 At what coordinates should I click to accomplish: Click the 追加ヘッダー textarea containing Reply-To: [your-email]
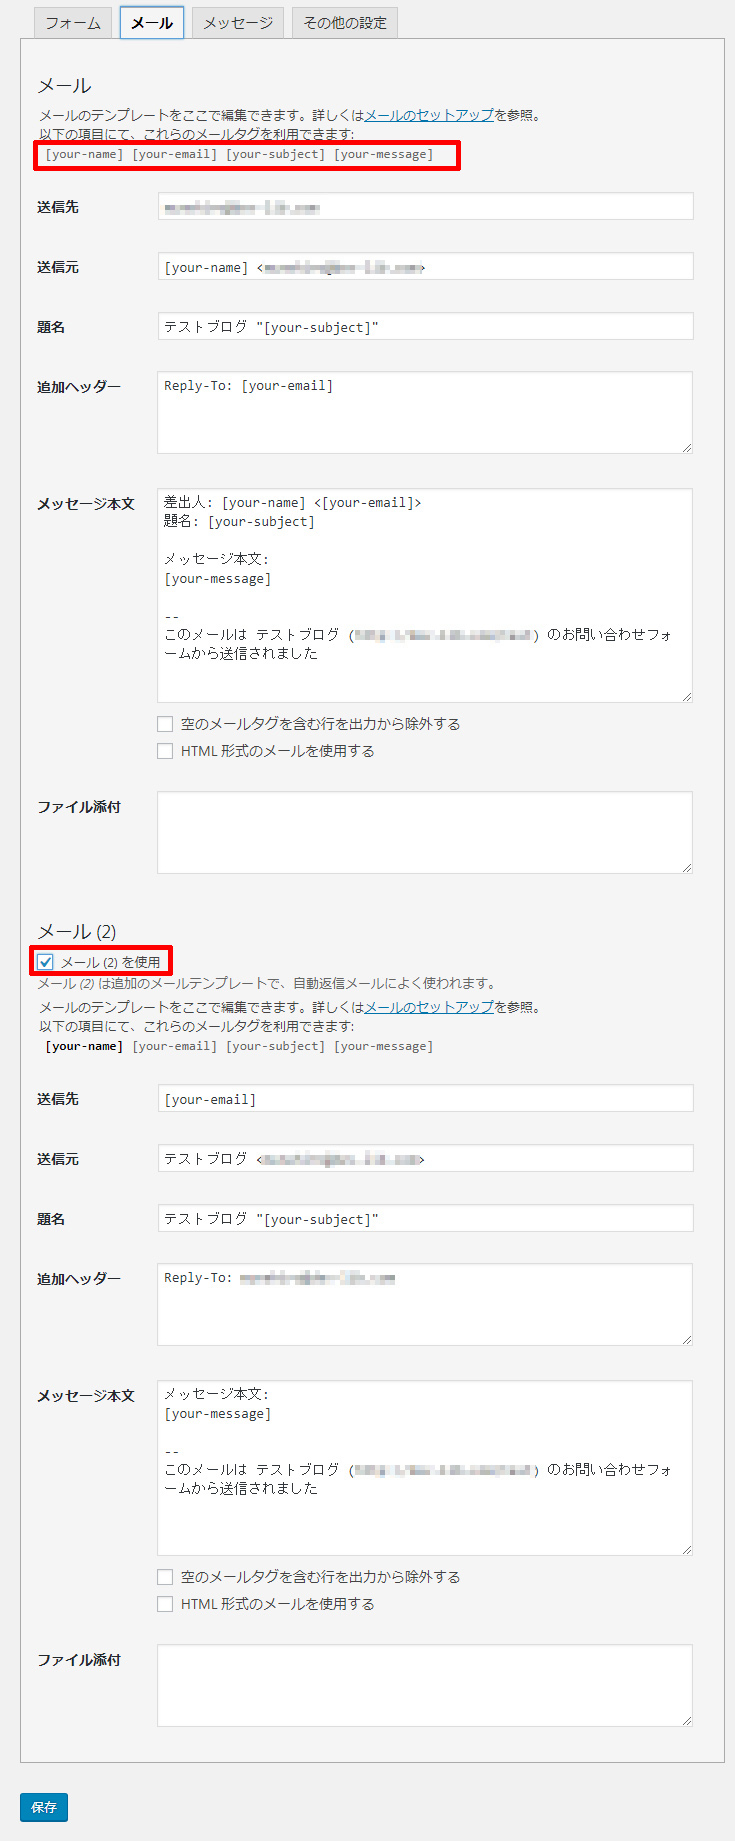pyautogui.click(x=425, y=413)
